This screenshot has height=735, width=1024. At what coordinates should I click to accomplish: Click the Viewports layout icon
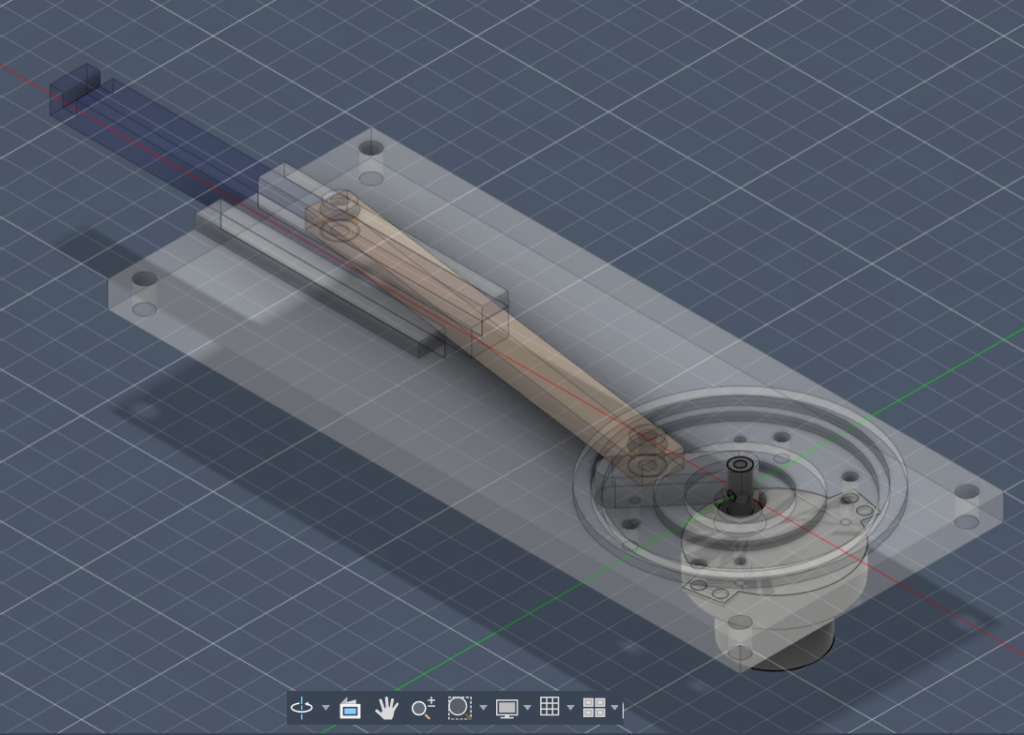click(x=594, y=708)
